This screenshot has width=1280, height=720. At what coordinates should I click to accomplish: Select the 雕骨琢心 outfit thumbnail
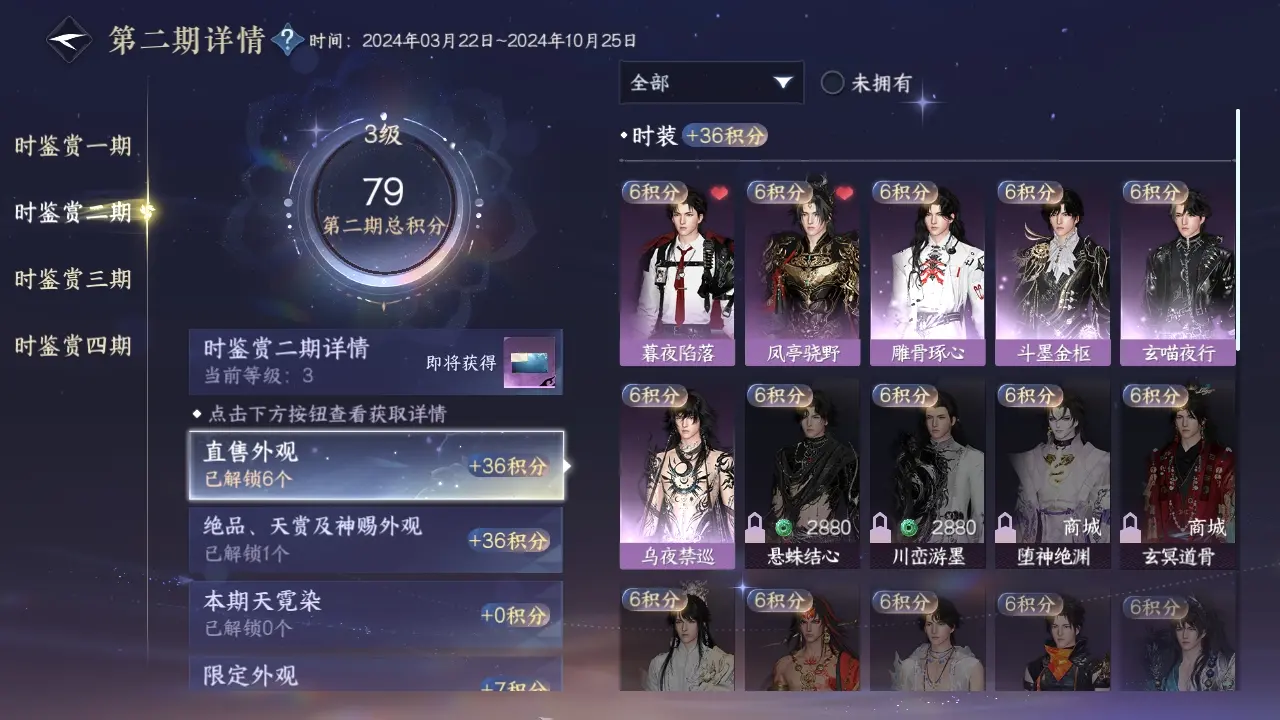(927, 273)
